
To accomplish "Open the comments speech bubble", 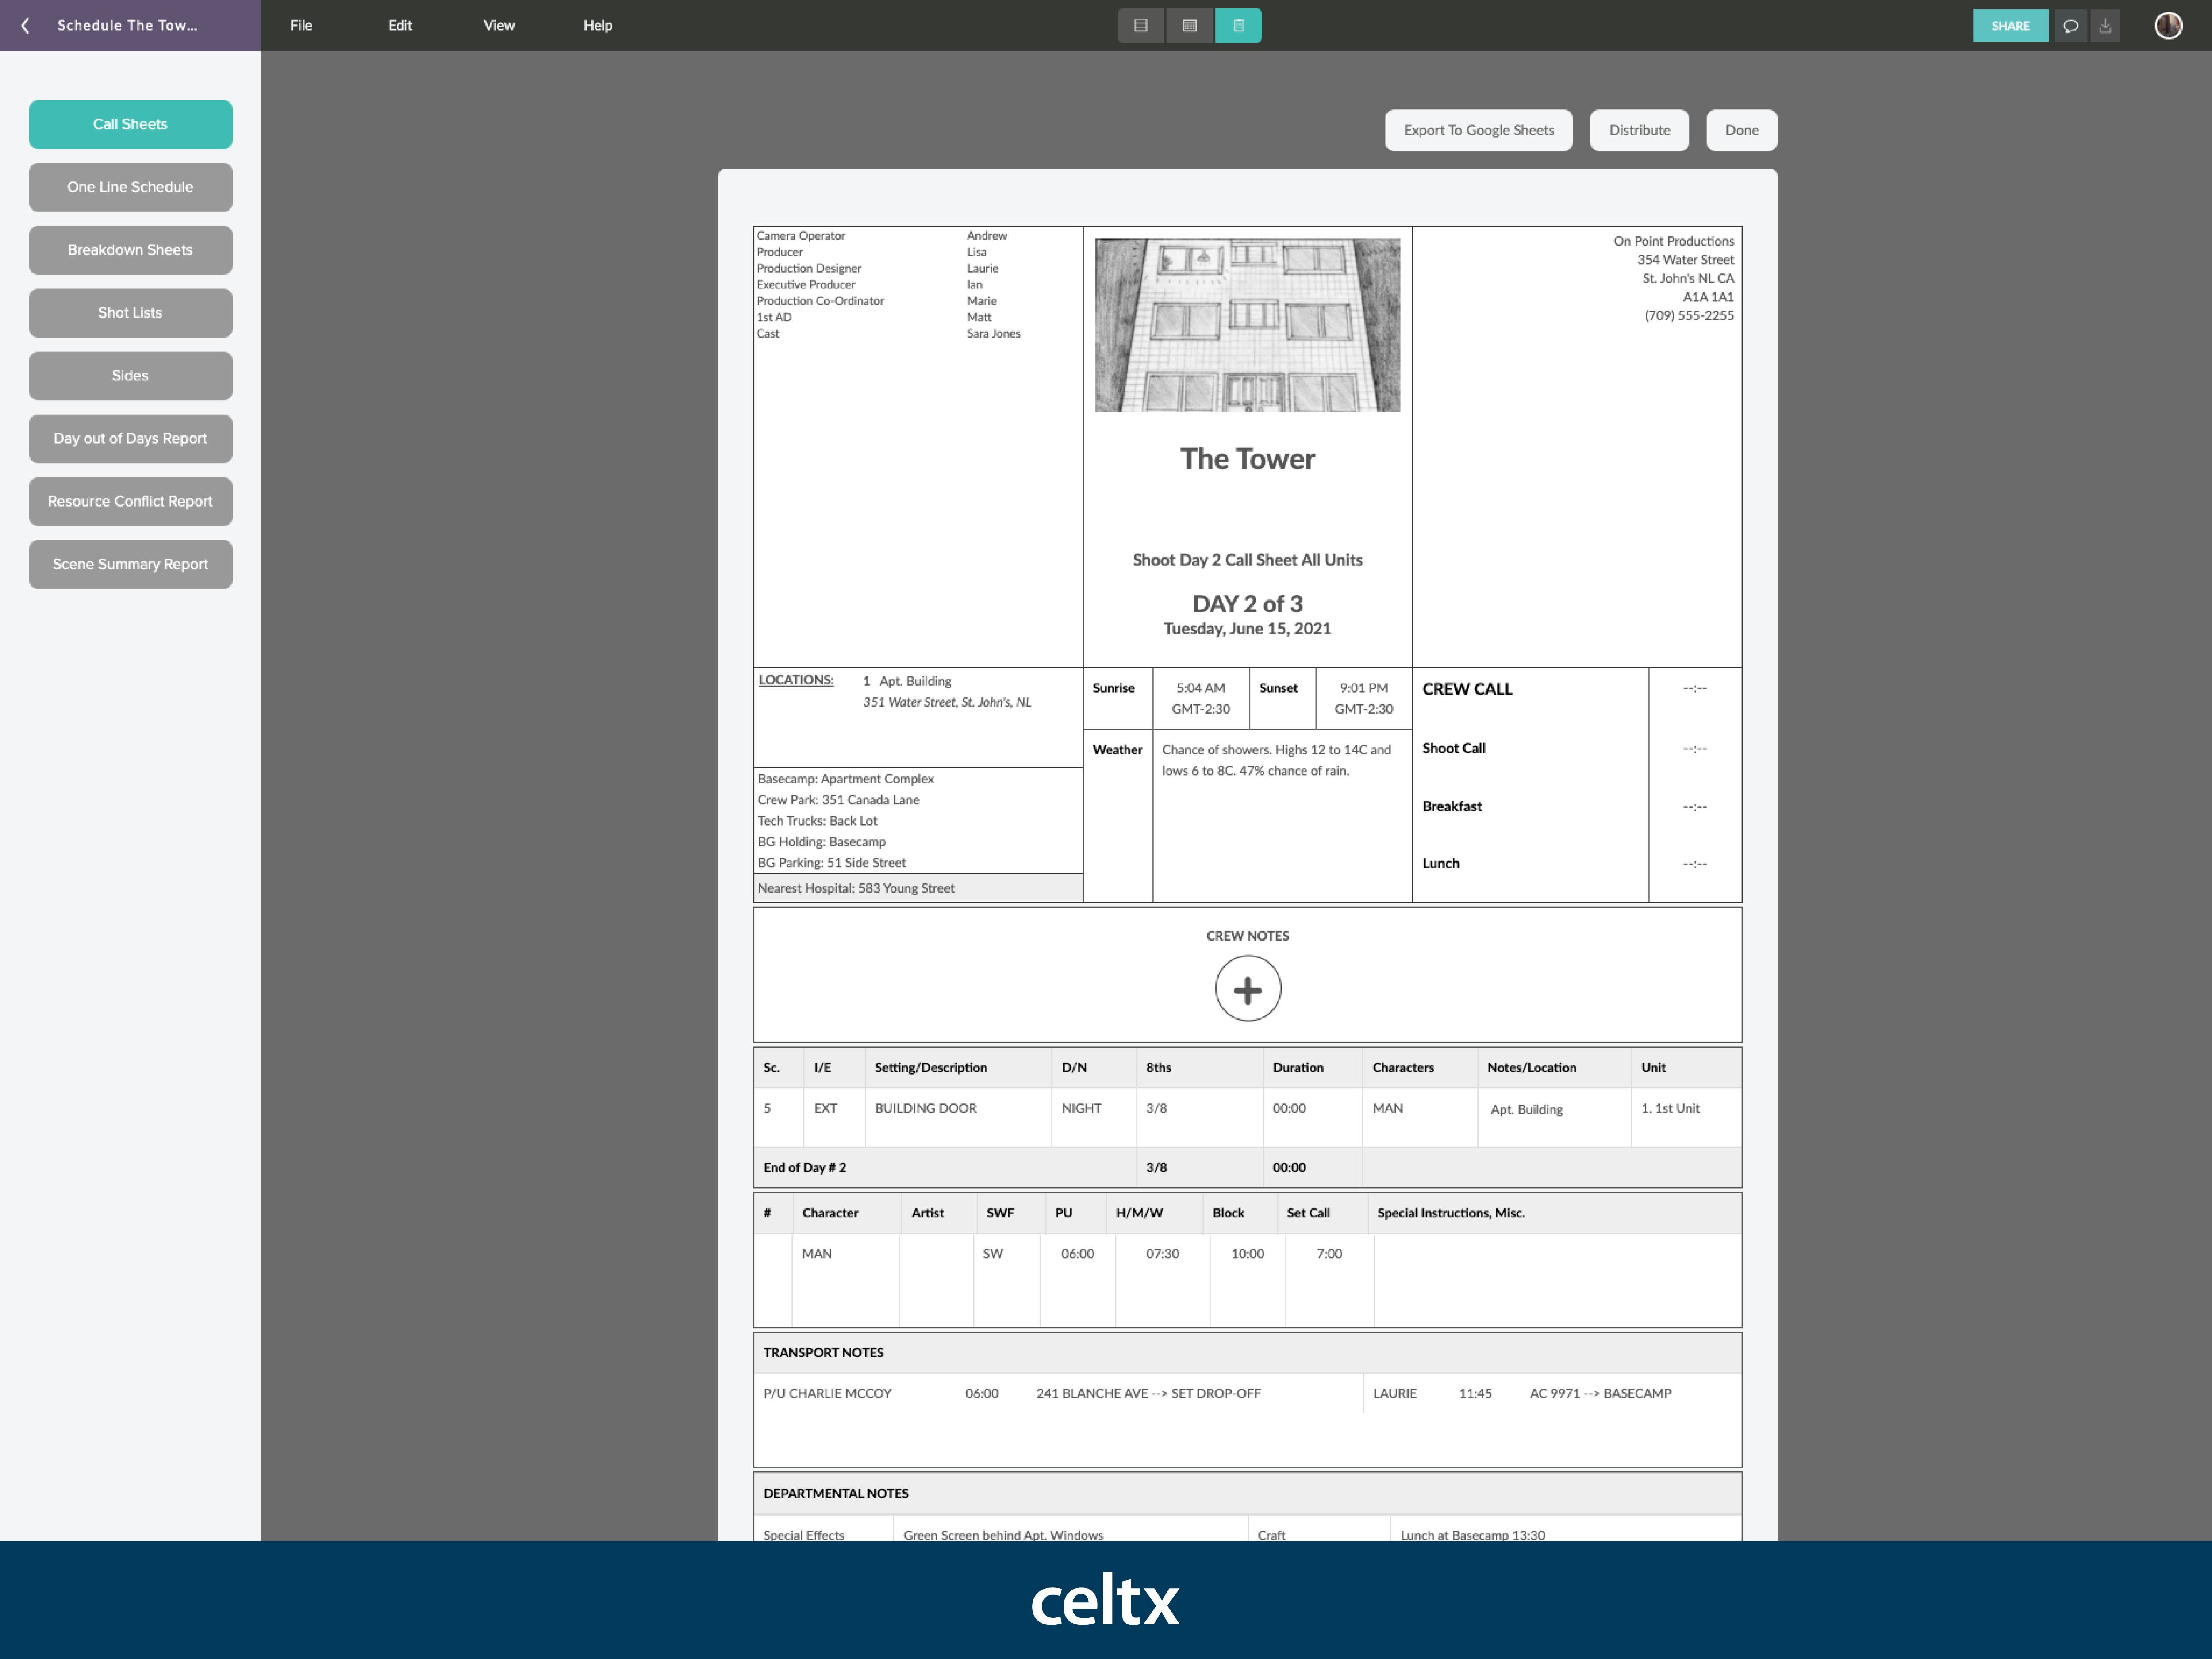I will [x=2070, y=26].
